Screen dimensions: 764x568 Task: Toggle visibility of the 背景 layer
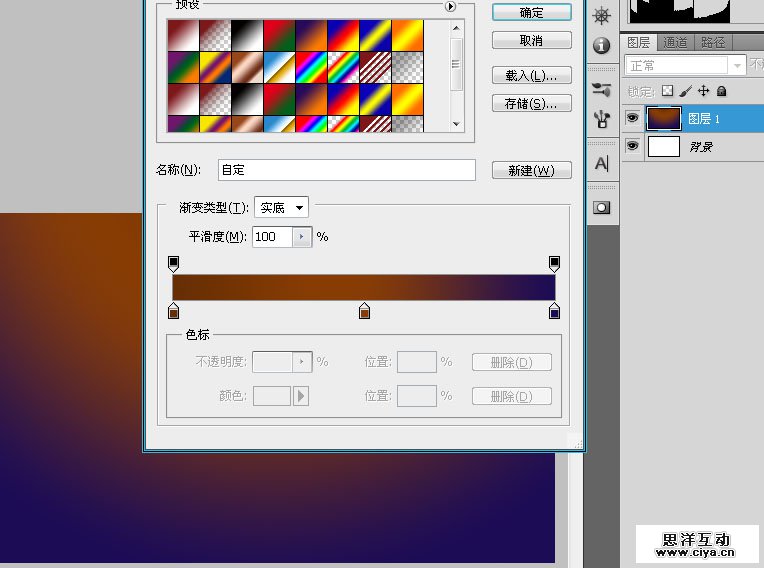[x=632, y=146]
